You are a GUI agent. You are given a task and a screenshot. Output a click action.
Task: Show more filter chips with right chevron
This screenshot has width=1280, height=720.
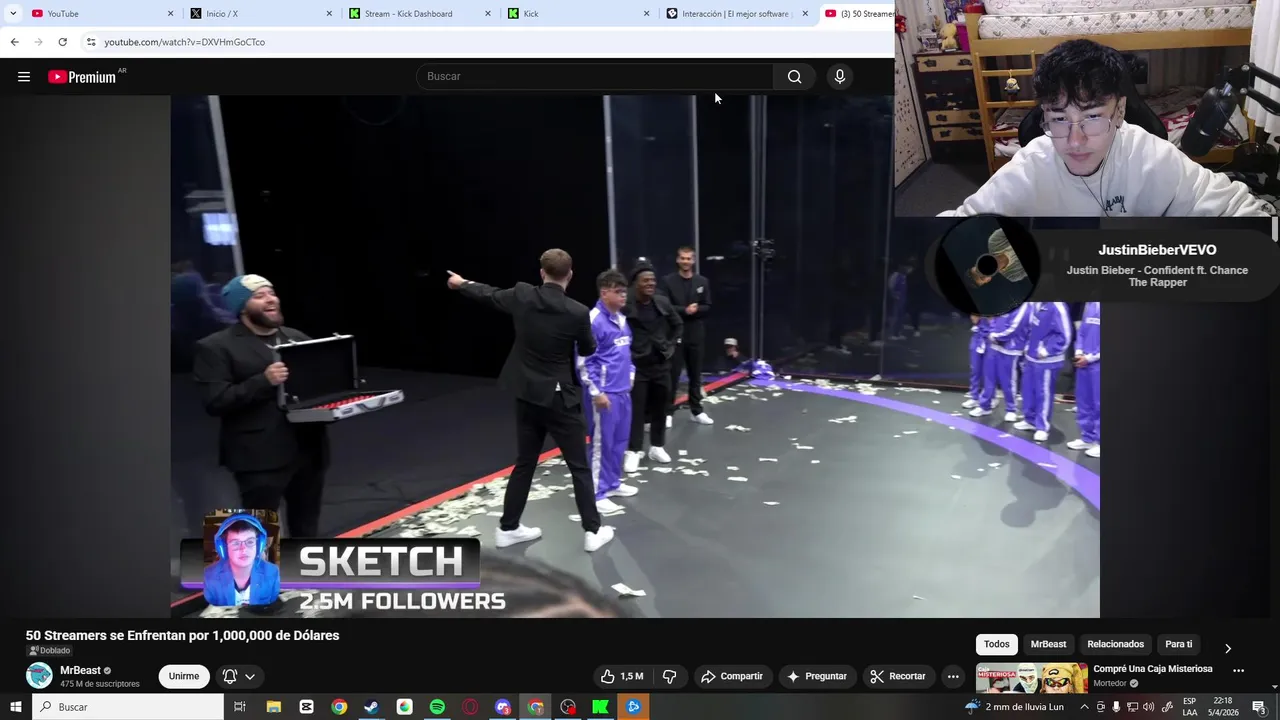[x=1228, y=648]
